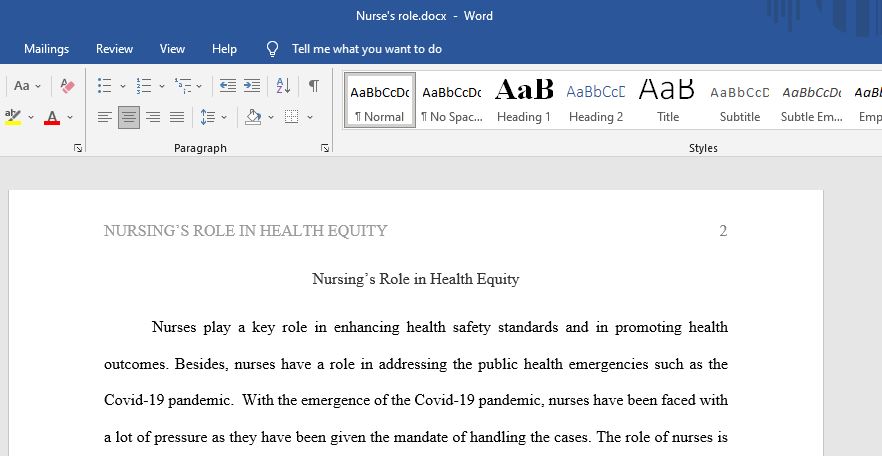Apply yellow text highlight color
The image size is (882, 456).
[13, 117]
